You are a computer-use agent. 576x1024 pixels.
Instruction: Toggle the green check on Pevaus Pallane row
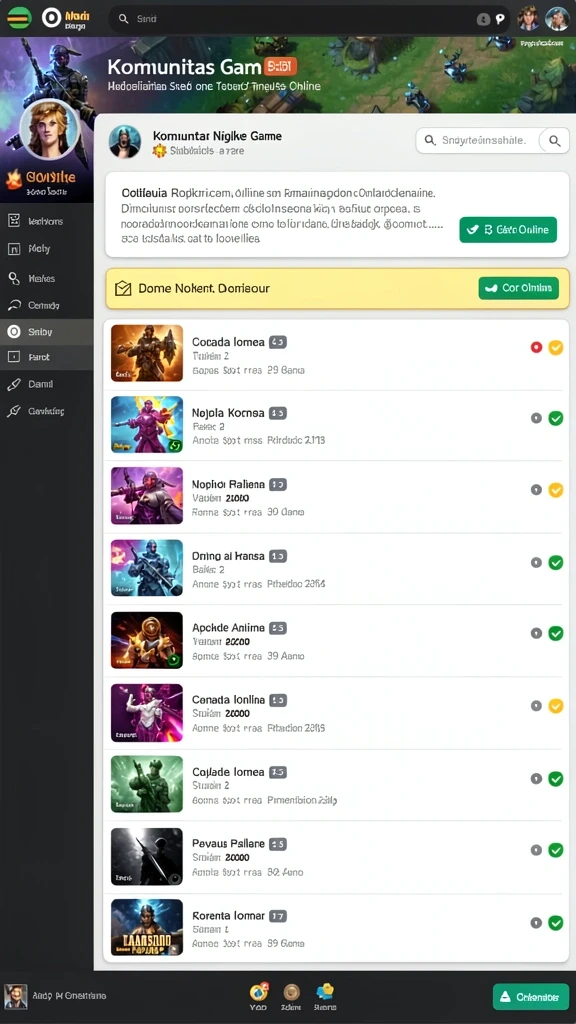[556, 850]
